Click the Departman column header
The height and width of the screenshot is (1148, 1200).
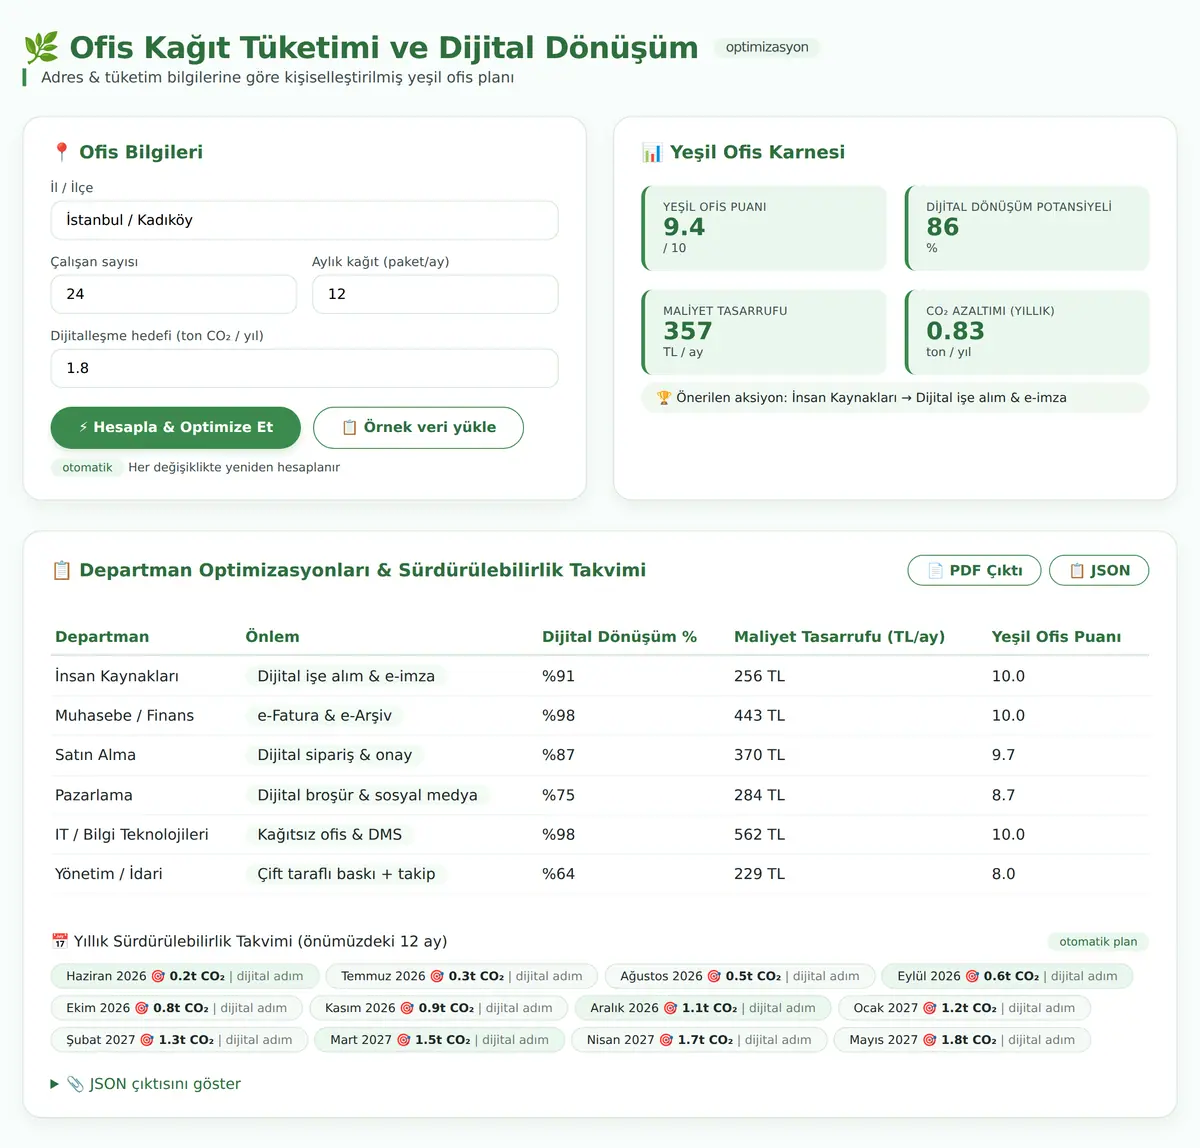pyautogui.click(x=102, y=637)
